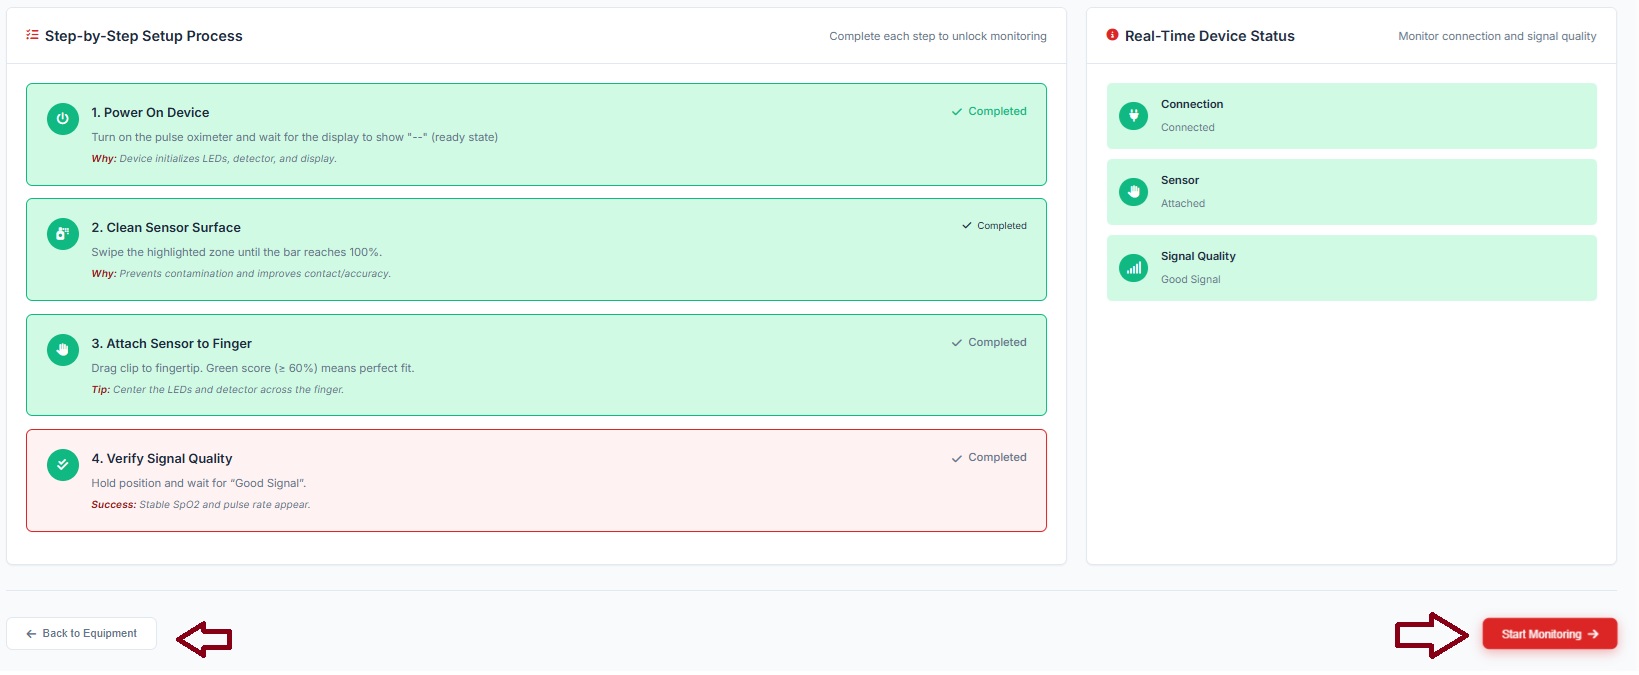Viewport: 1639px width, 675px height.
Task: Click the checklist icon beside Step-by-Step Setup Process
Action: pos(32,35)
